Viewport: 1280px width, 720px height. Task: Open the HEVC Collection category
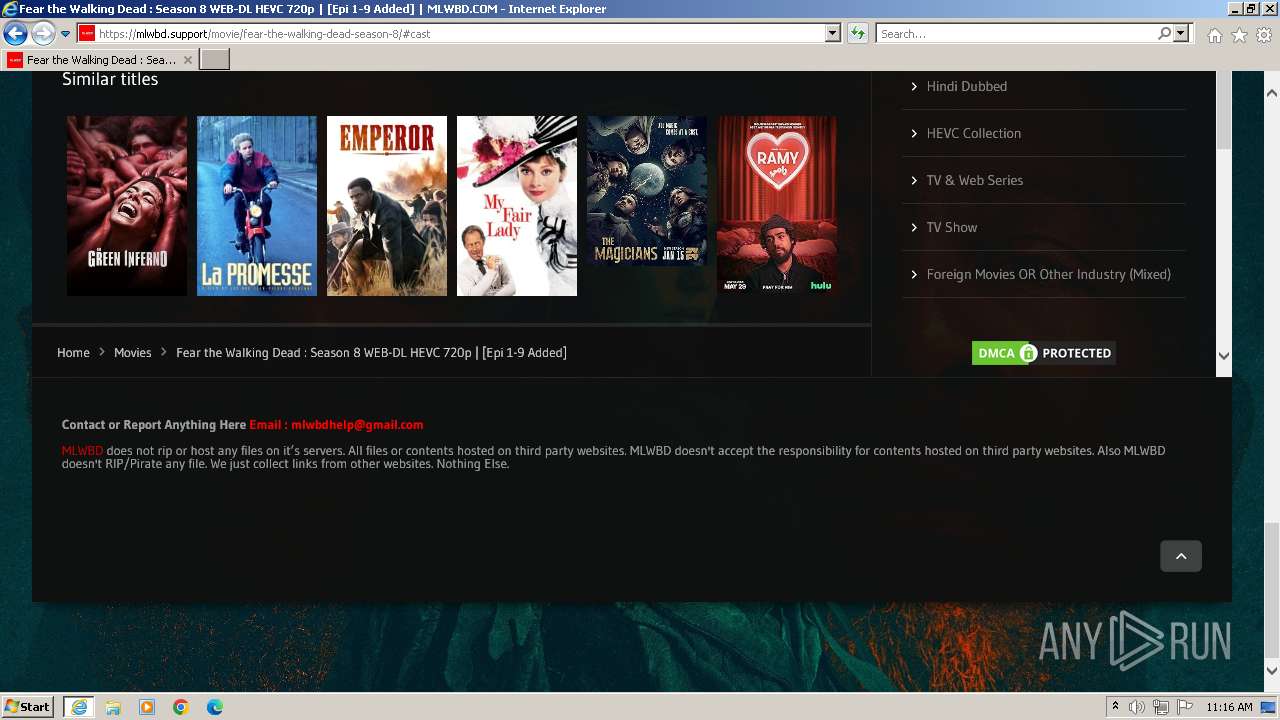click(x=973, y=133)
